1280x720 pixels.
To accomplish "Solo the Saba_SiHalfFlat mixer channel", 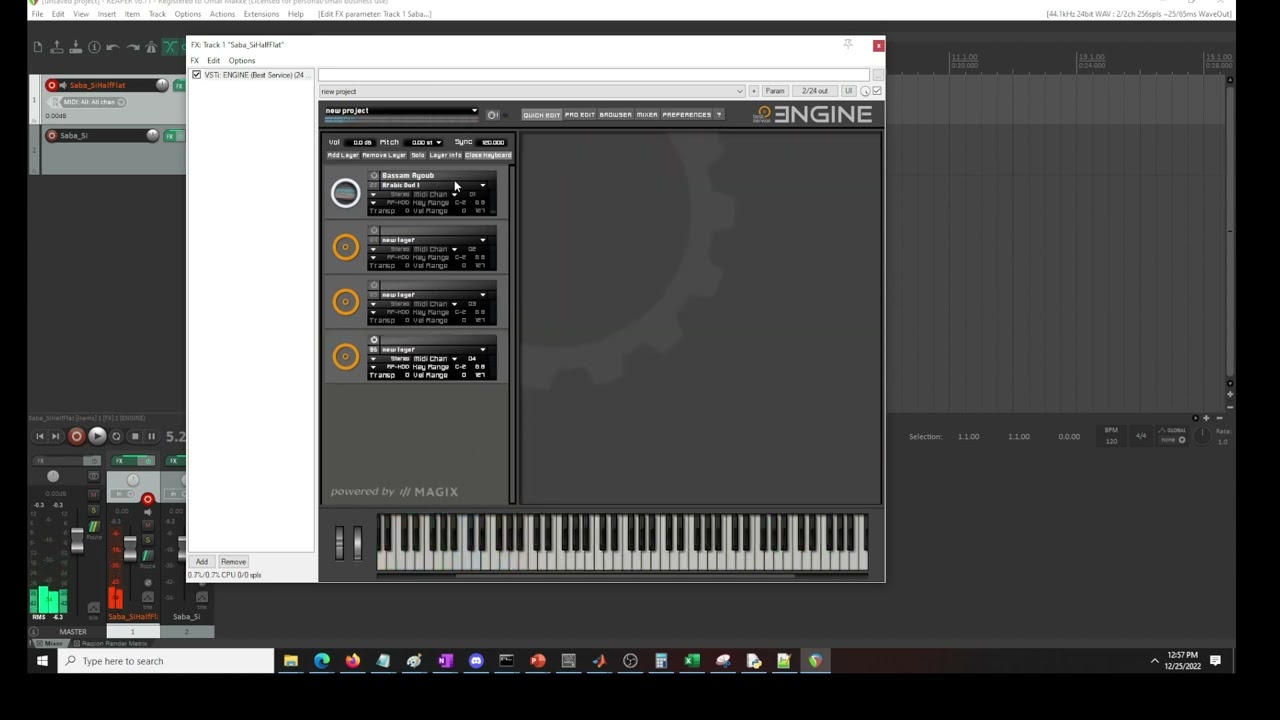I will tap(148, 541).
